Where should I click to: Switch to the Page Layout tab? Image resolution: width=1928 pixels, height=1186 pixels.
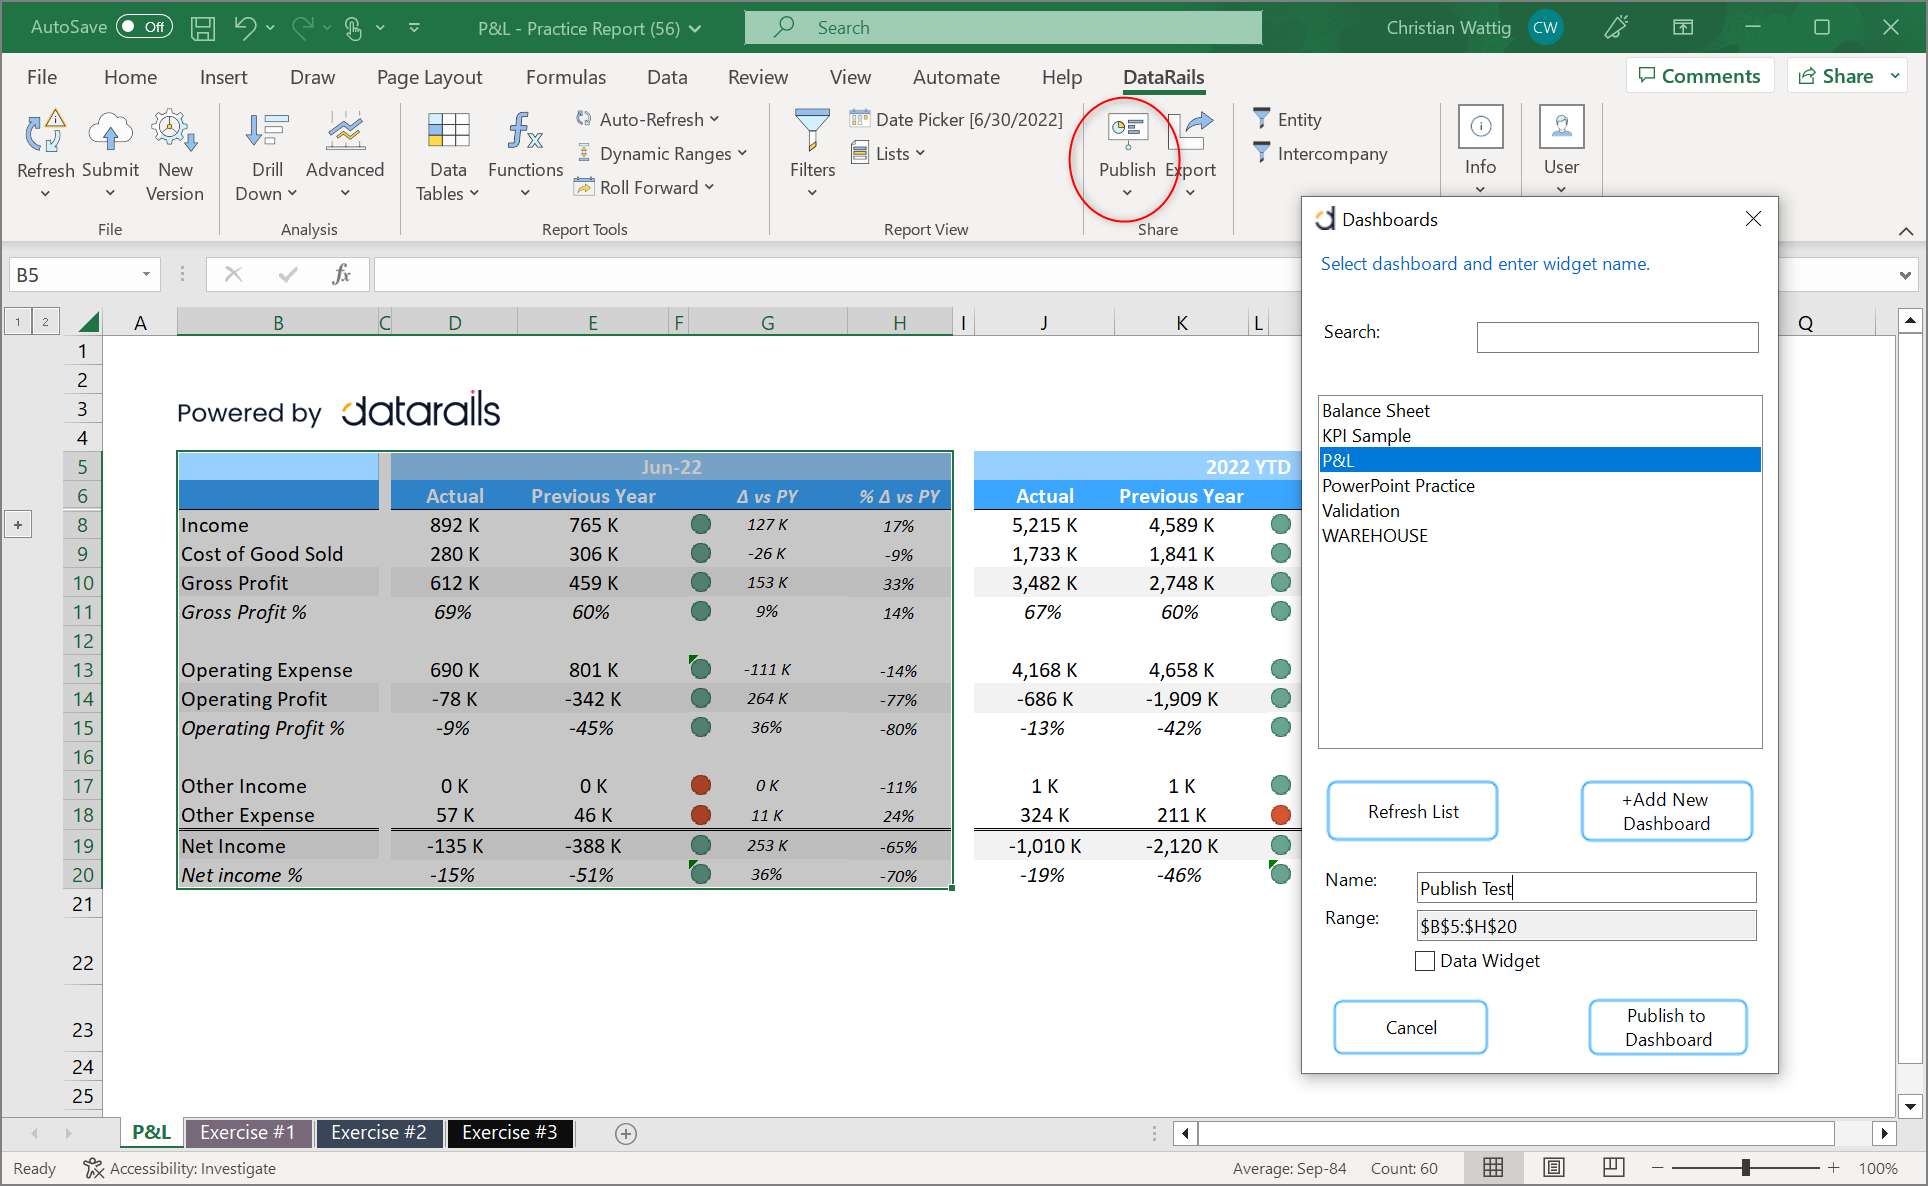pyautogui.click(x=429, y=77)
